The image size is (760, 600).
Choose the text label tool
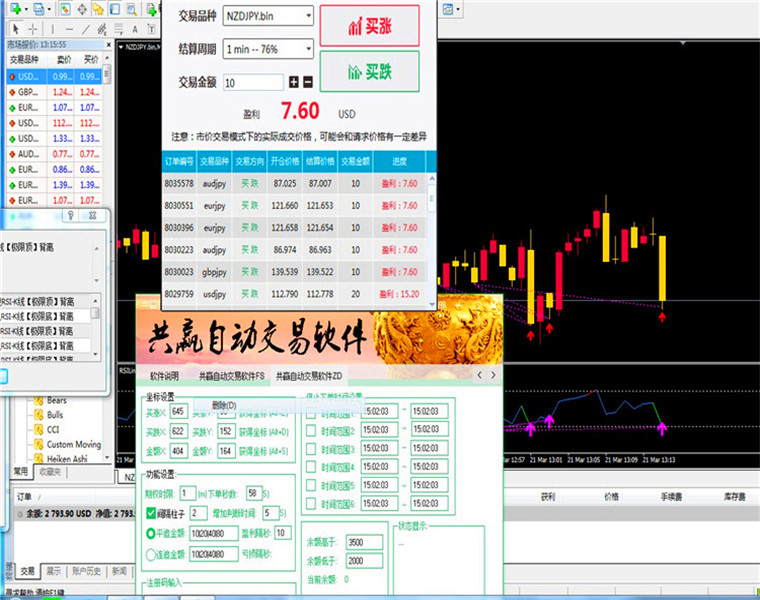[x=135, y=30]
